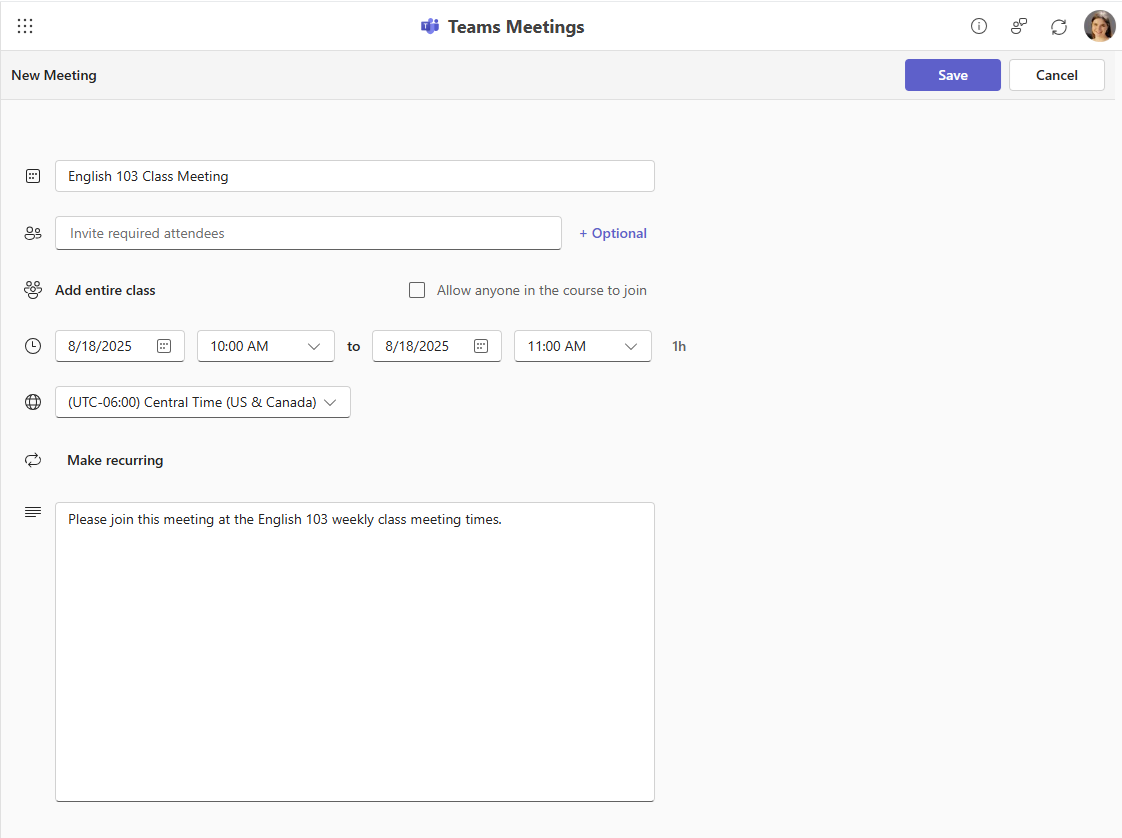The height and width of the screenshot is (838, 1122).
Task: Expand the 11:00 AM end time dropdown
Action: tap(583, 346)
